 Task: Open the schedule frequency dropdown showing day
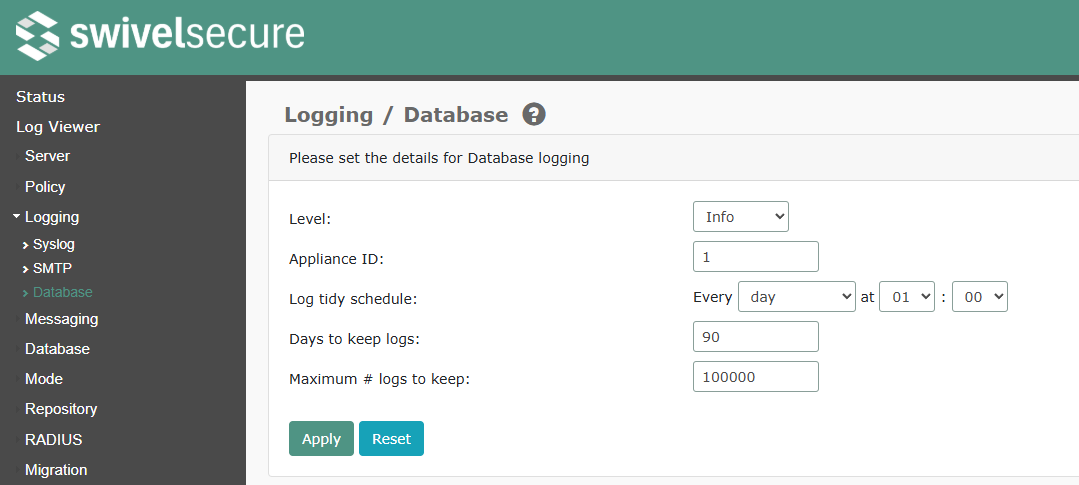(797, 297)
